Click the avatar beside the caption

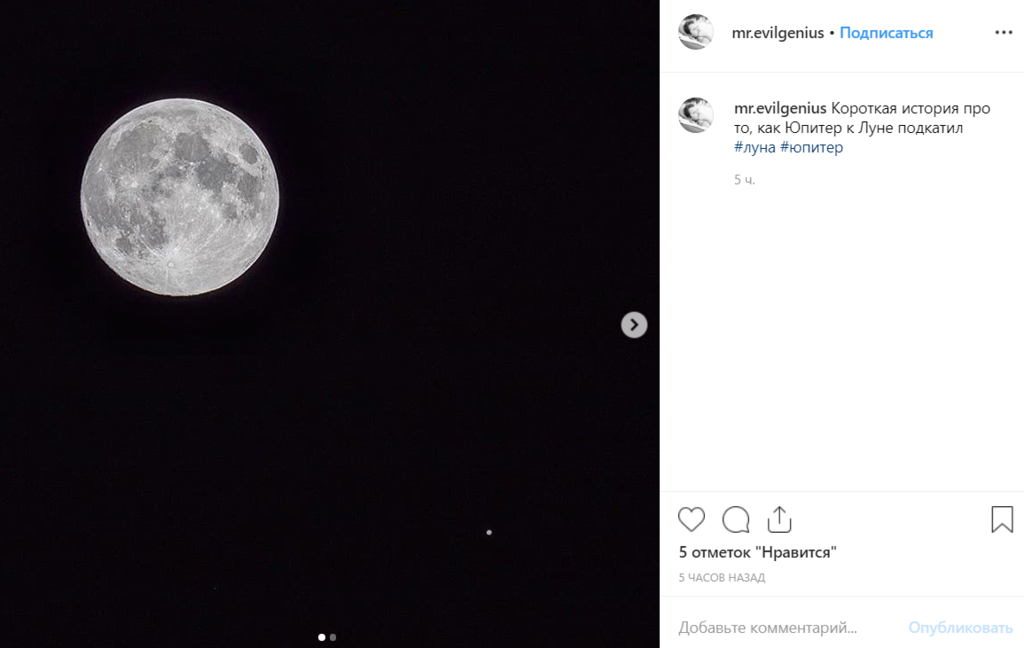point(696,115)
